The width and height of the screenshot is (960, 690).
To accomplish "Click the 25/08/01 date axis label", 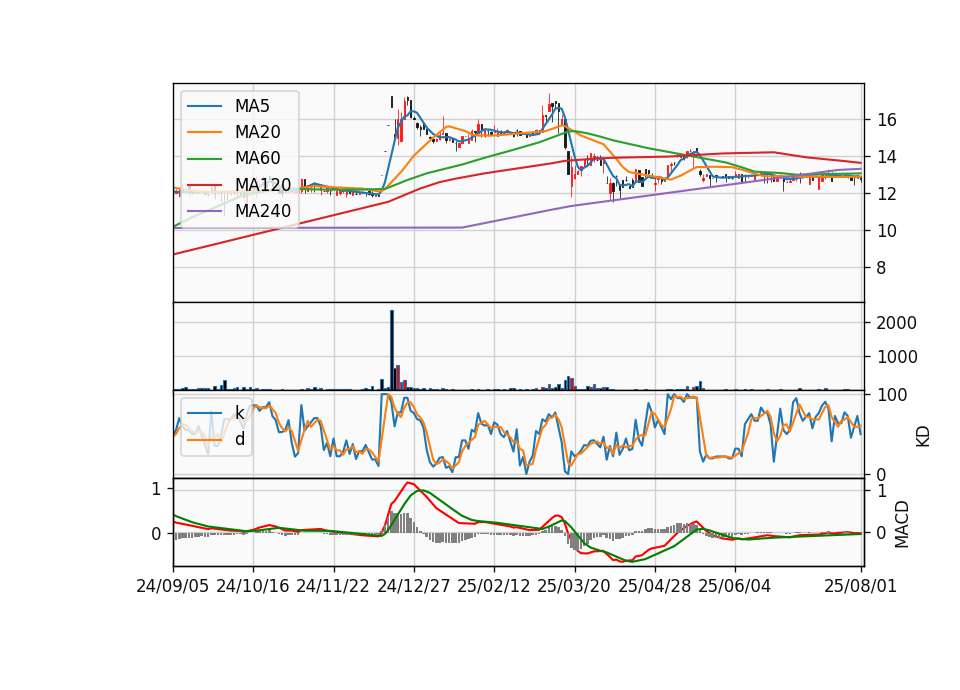I will tap(861, 586).
